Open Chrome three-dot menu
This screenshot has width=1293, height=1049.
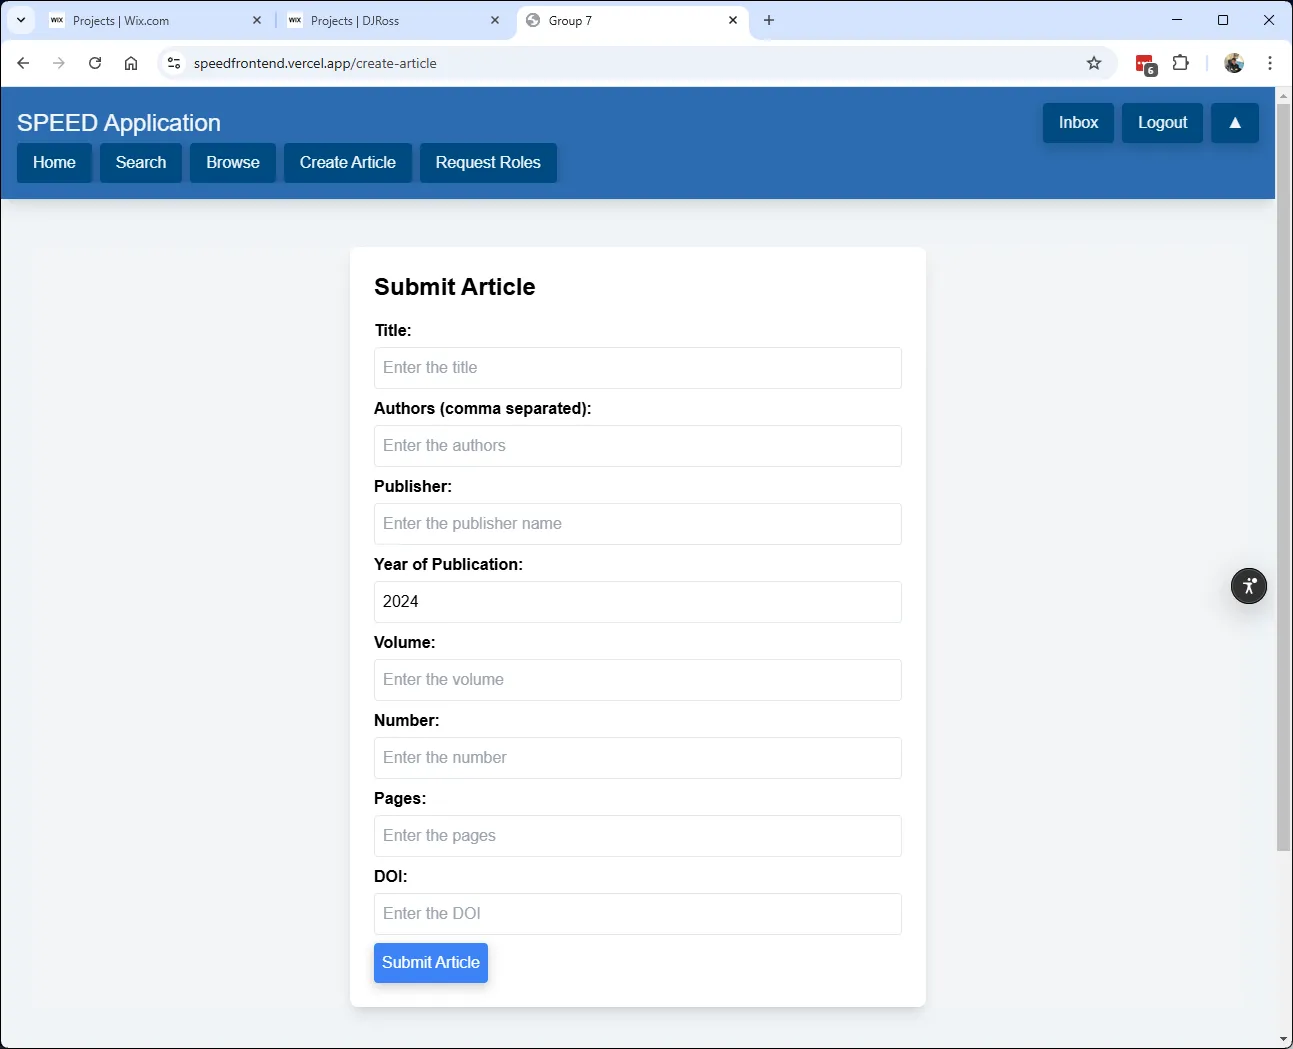pyautogui.click(x=1270, y=63)
